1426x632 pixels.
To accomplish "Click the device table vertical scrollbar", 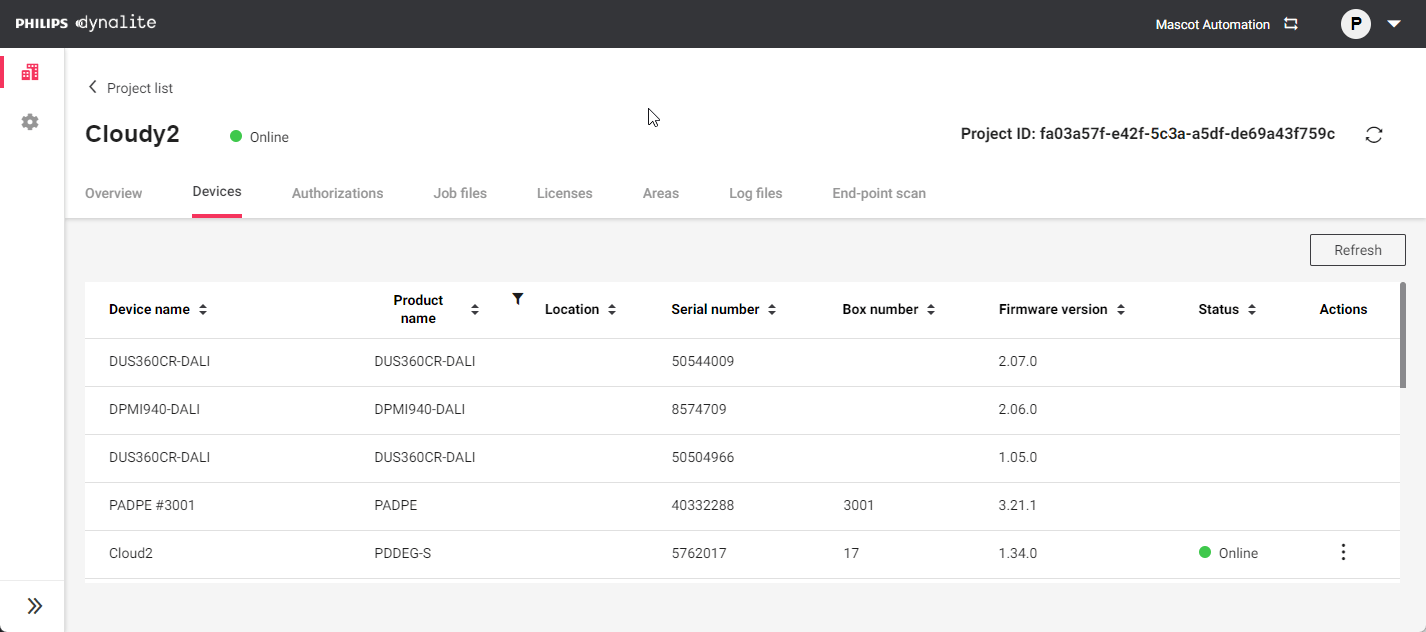I will 1402,335.
